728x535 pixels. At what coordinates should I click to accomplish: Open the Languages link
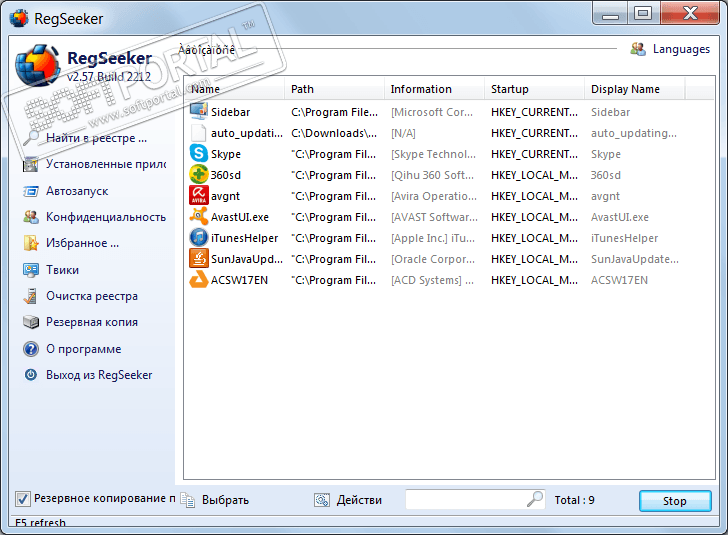(x=681, y=49)
